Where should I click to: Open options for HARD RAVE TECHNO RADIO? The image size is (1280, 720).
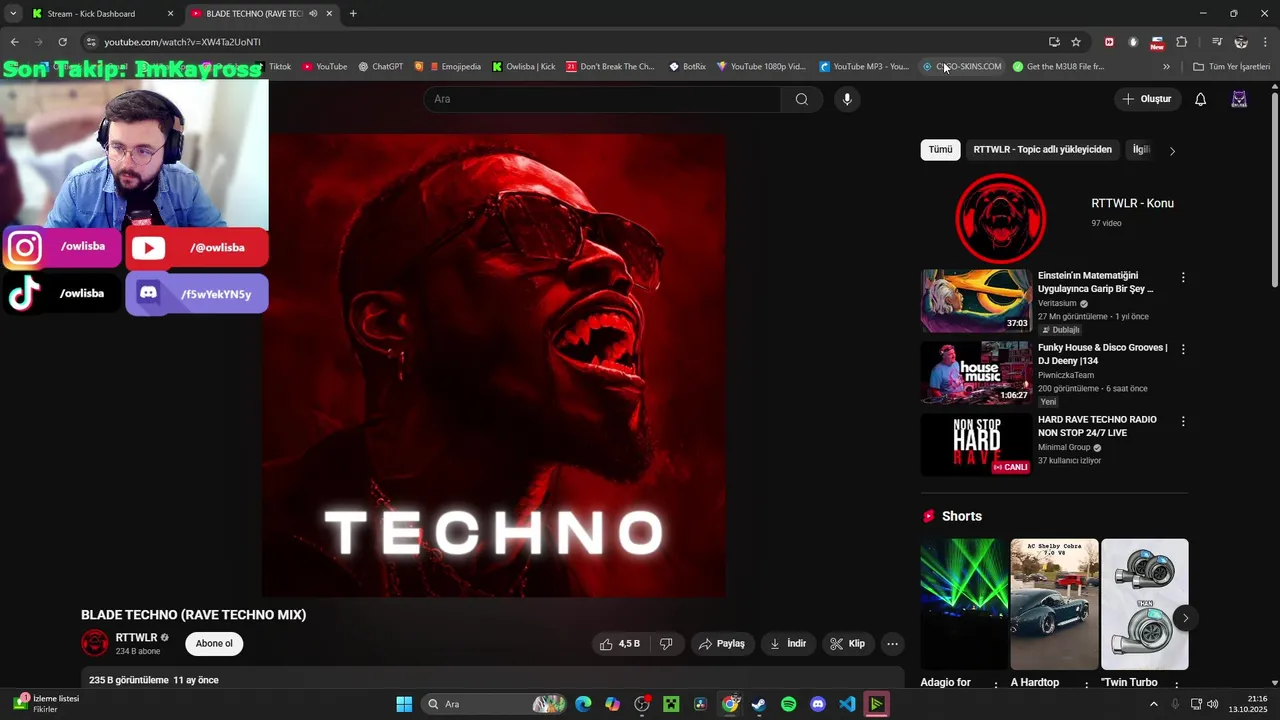(1183, 421)
